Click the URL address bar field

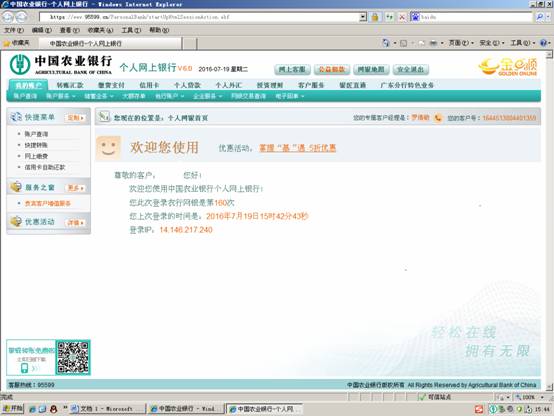pyautogui.click(x=200, y=17)
